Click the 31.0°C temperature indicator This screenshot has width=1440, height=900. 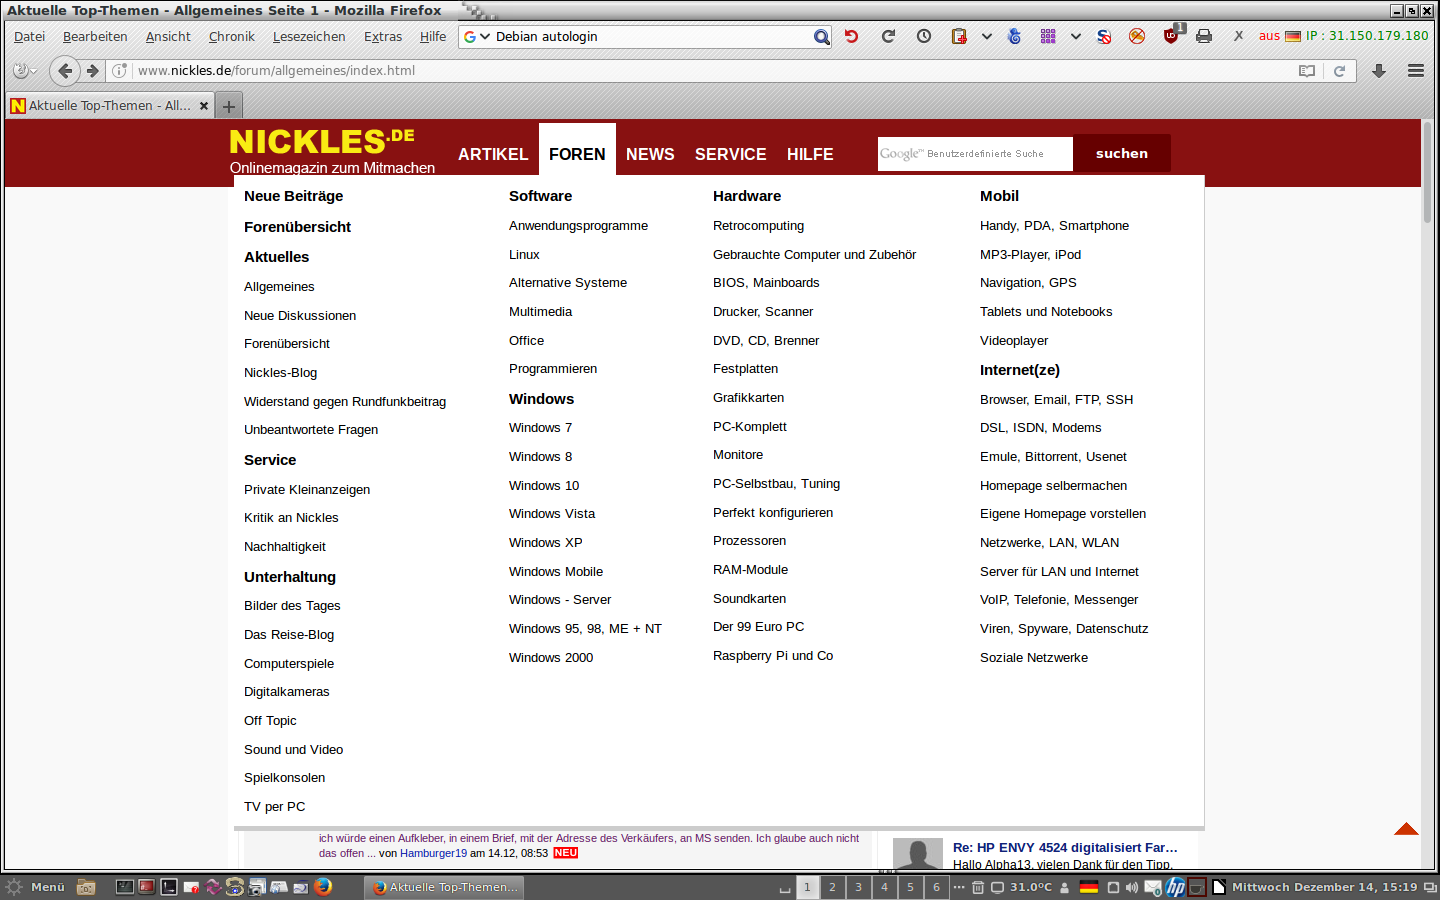point(1031,887)
